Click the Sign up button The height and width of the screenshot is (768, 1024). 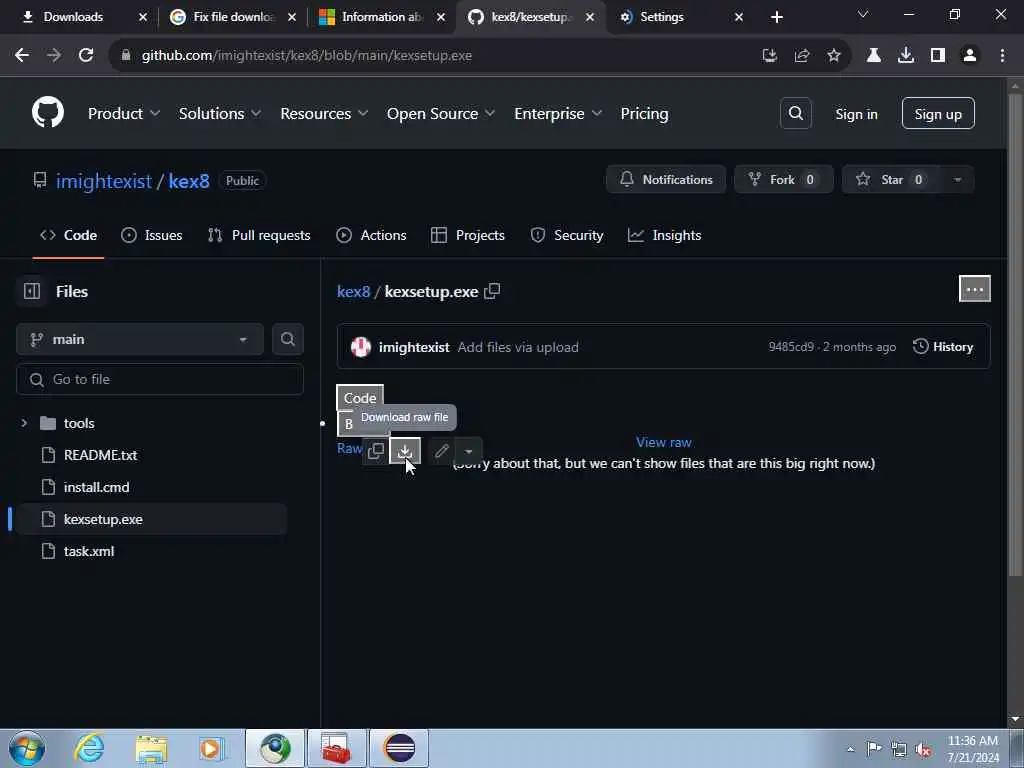click(938, 114)
